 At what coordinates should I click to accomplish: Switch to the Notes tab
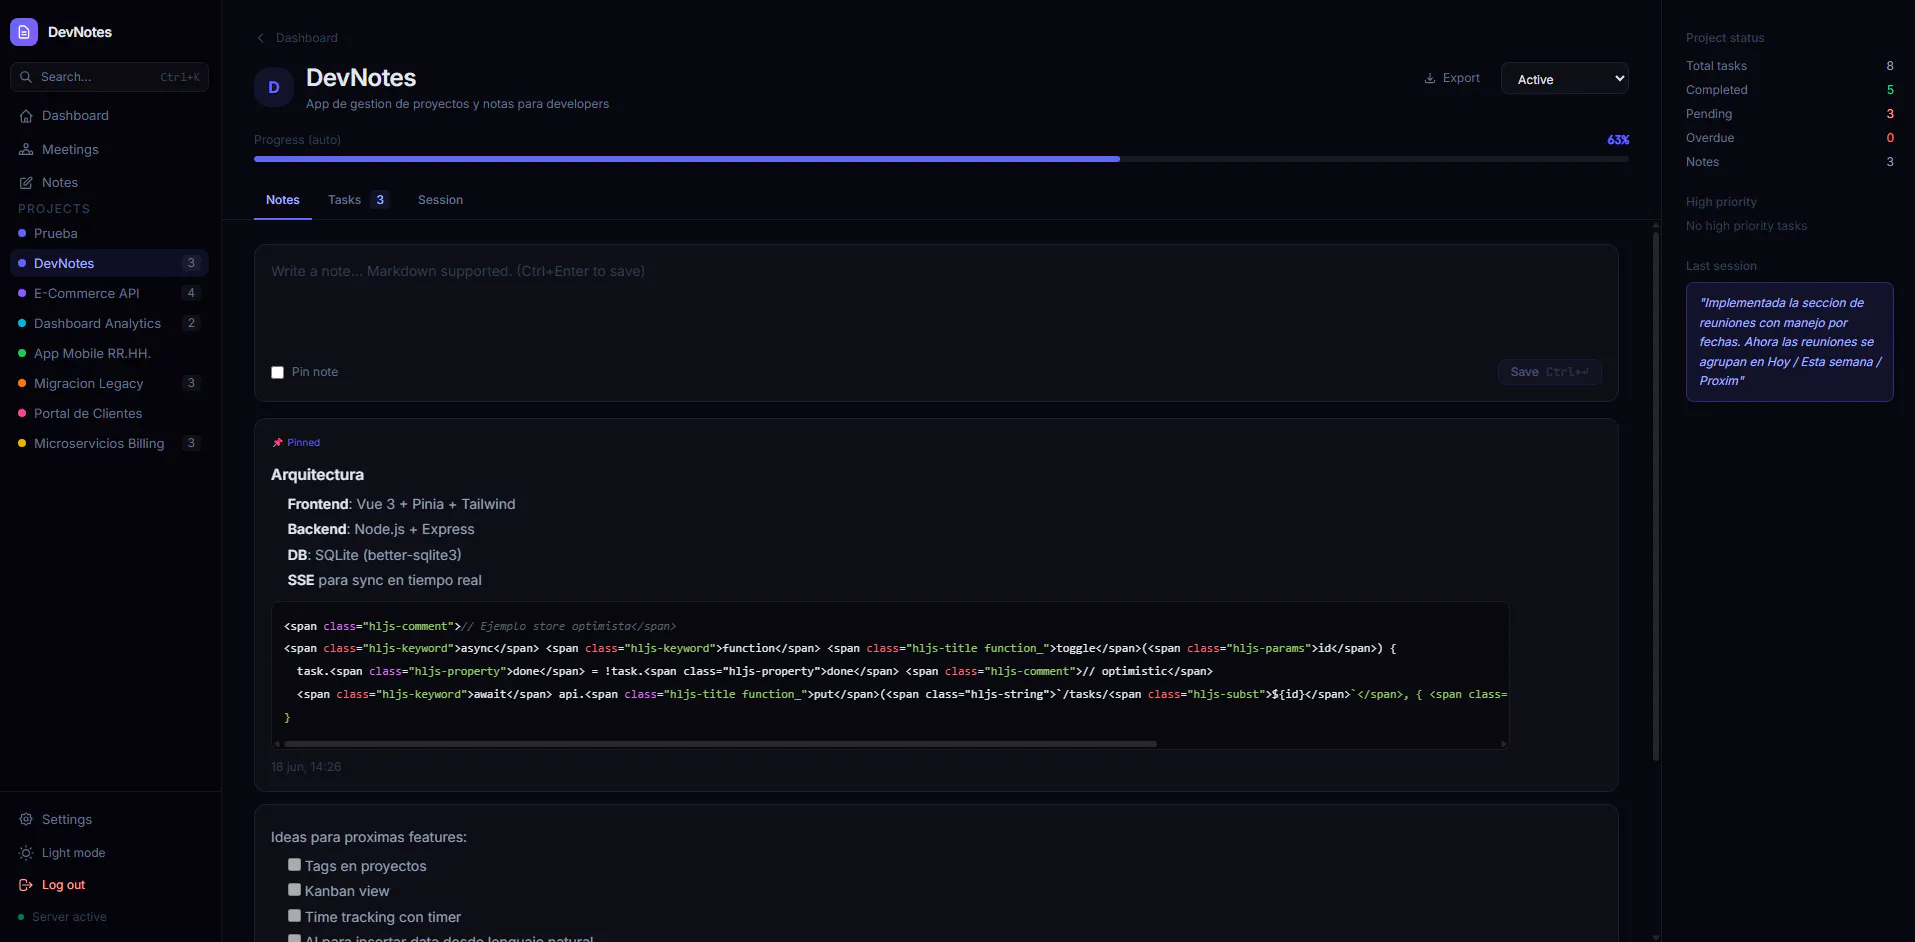coord(283,200)
